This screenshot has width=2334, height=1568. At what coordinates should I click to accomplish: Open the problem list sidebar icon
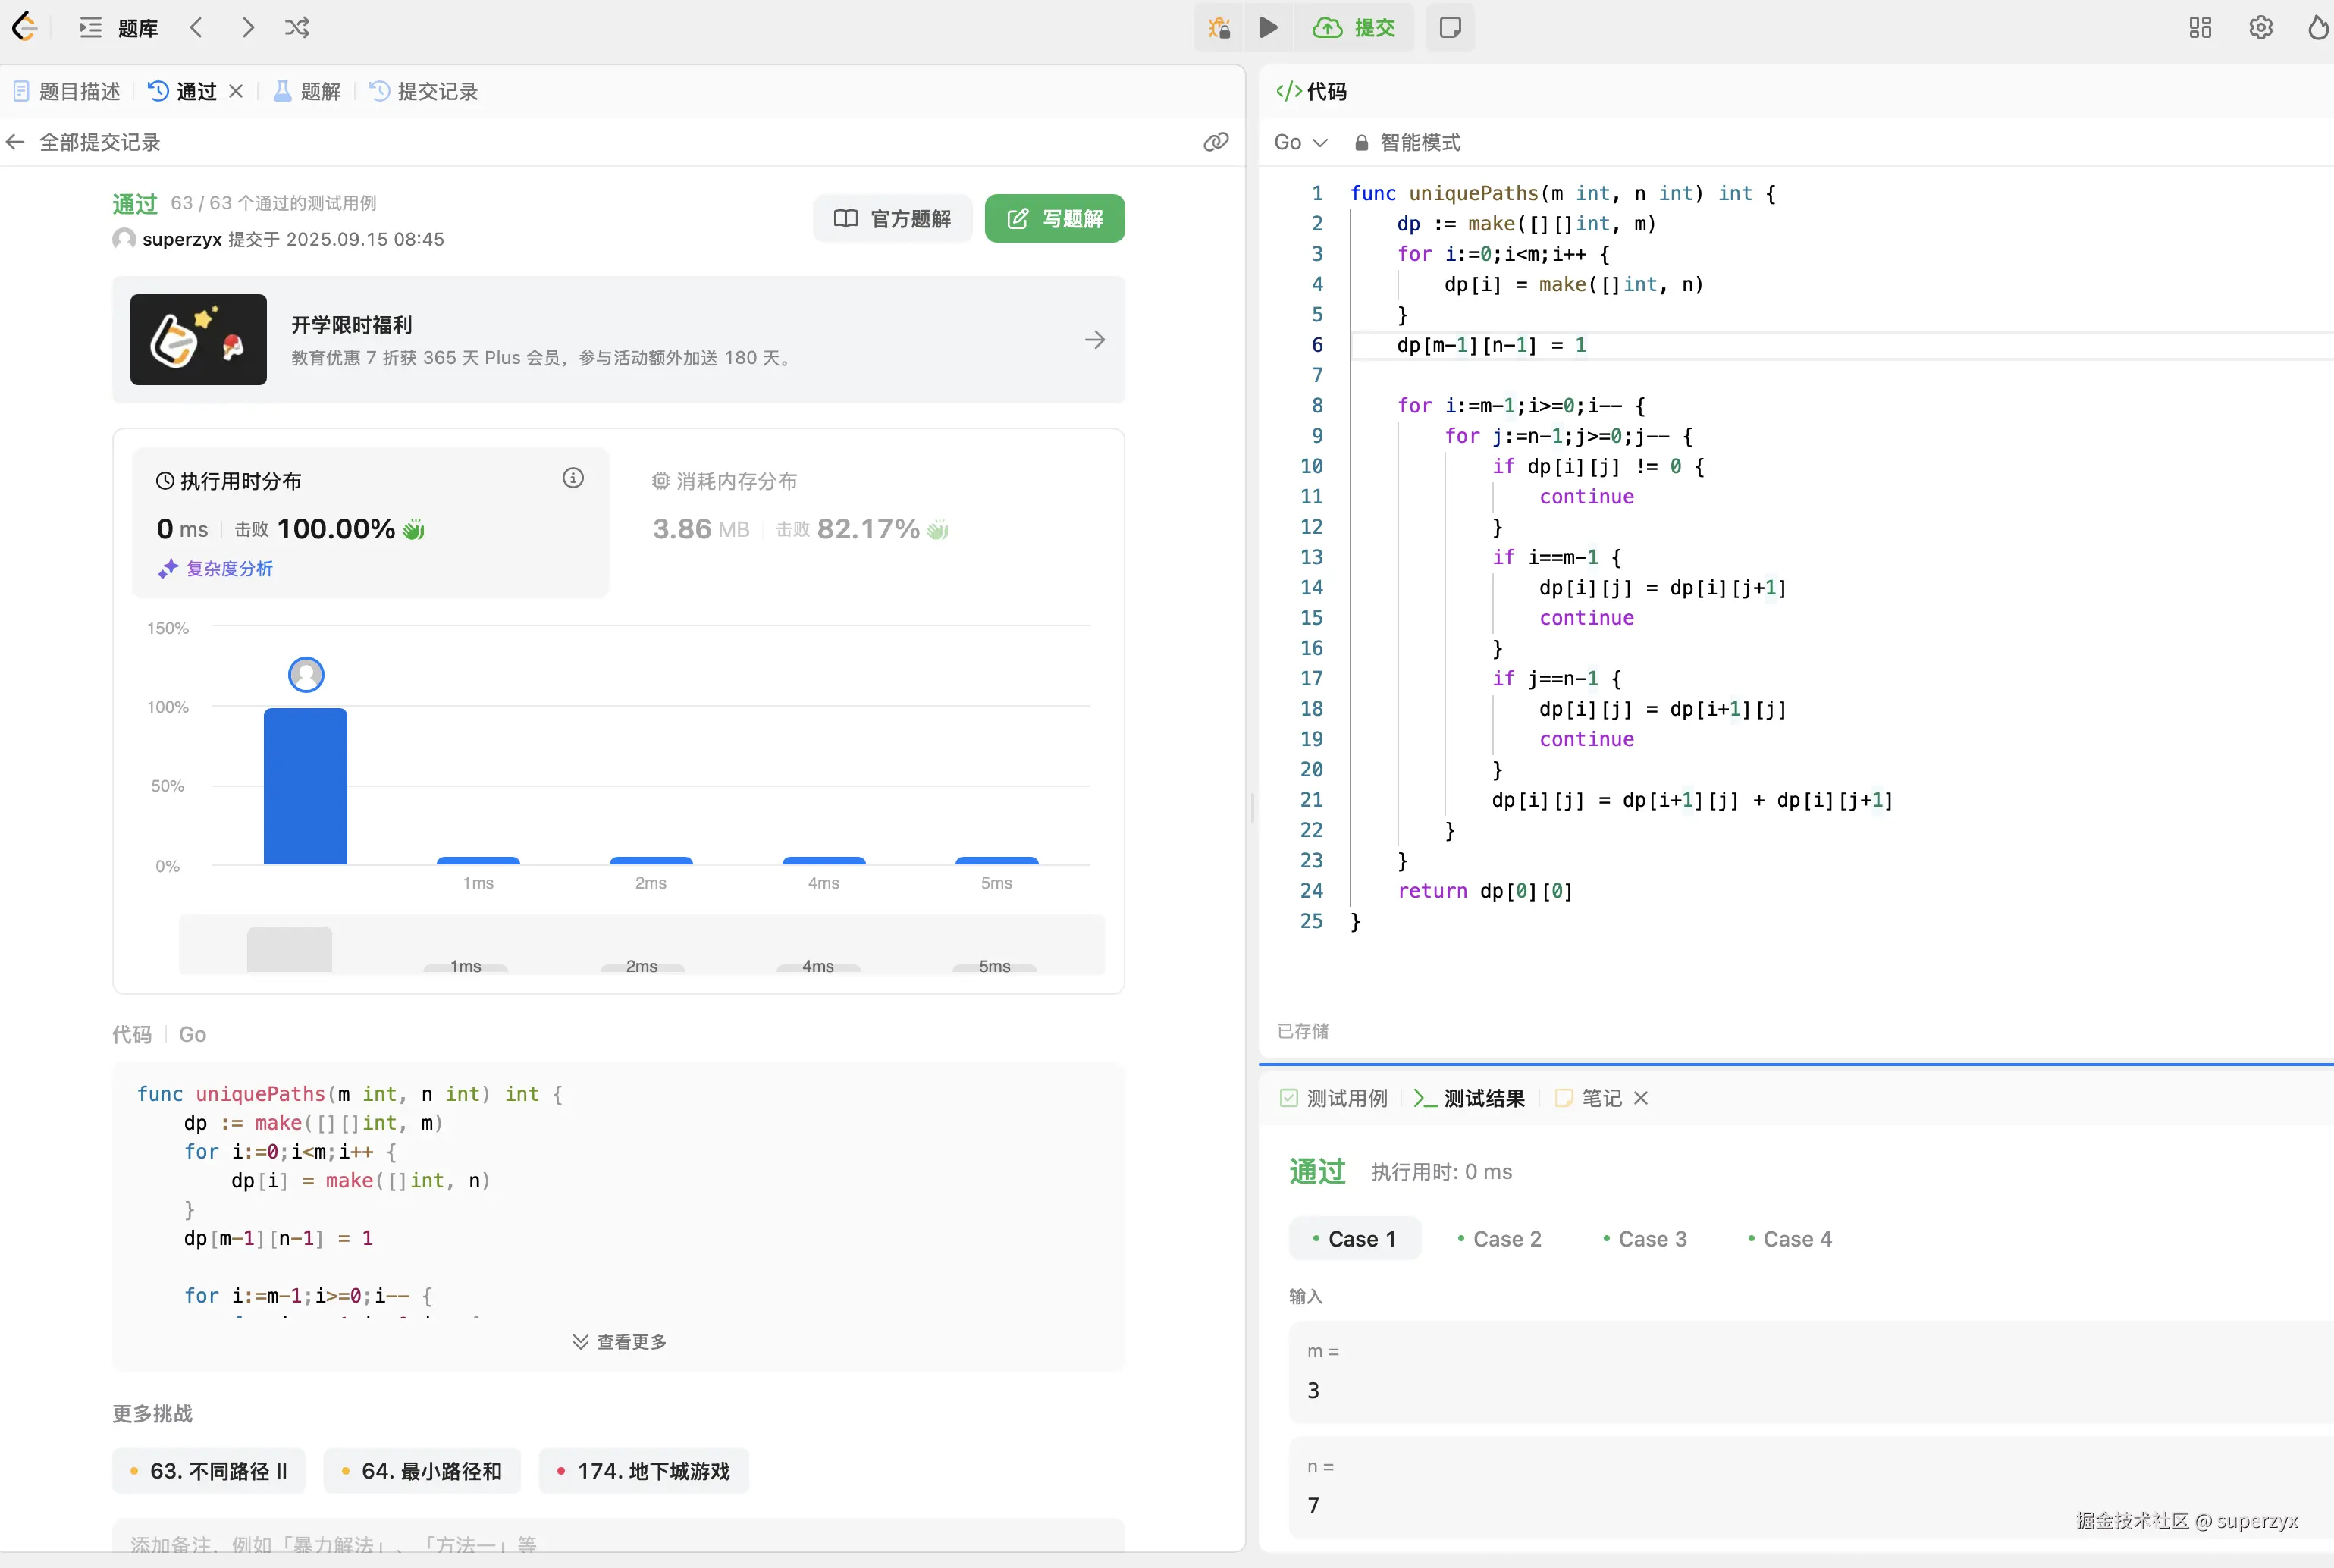90,27
